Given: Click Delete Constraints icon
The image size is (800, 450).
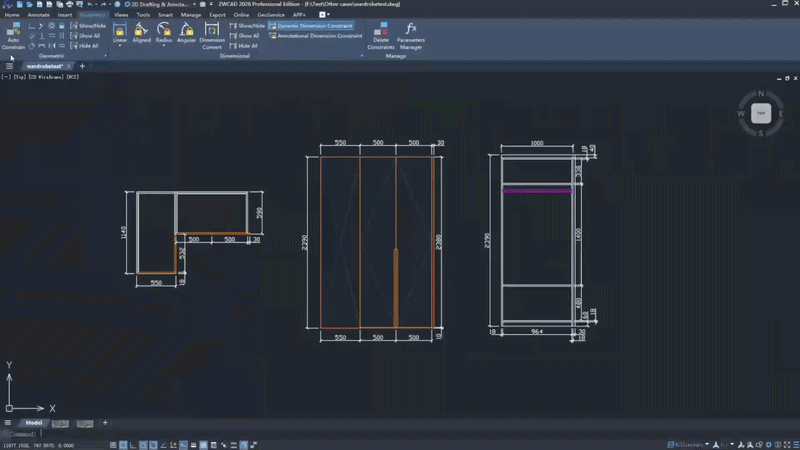Looking at the screenshot, I should (x=381, y=36).
